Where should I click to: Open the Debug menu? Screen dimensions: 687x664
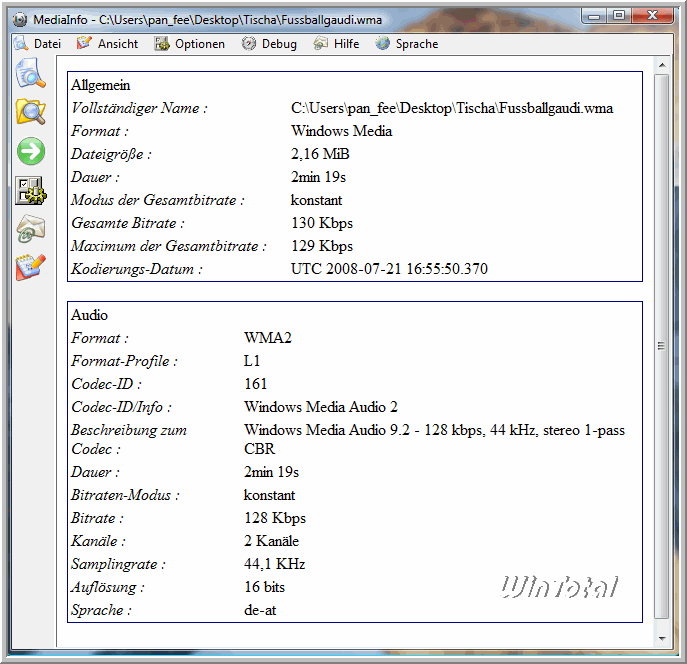269,44
